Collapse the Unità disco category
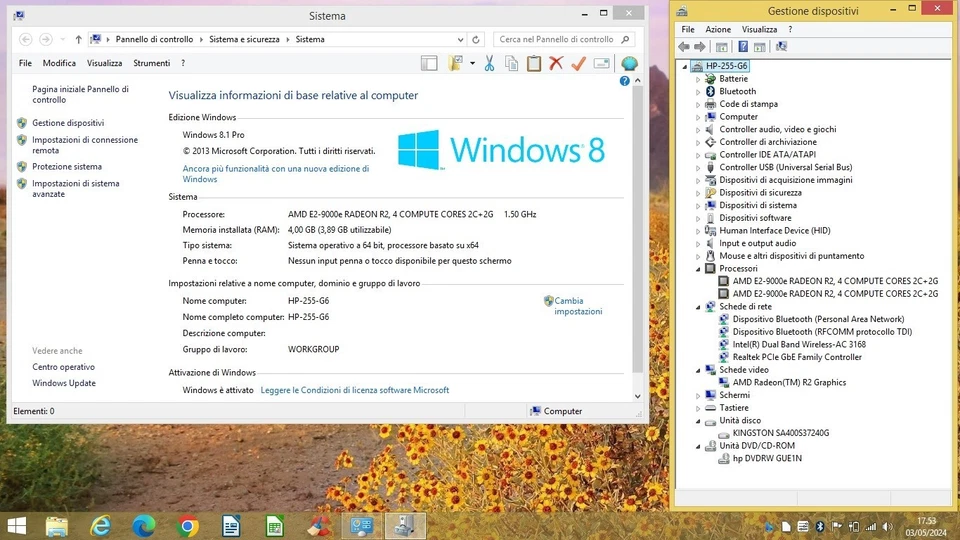The width and height of the screenshot is (960, 540). pos(698,421)
